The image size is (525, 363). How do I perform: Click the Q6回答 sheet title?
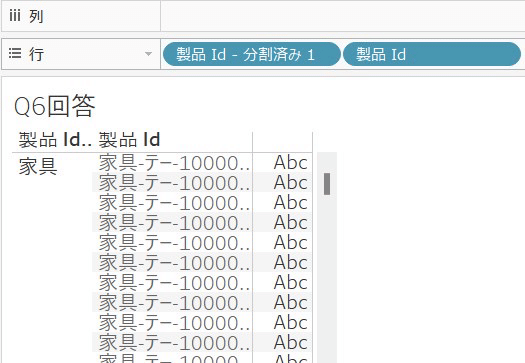(55, 106)
